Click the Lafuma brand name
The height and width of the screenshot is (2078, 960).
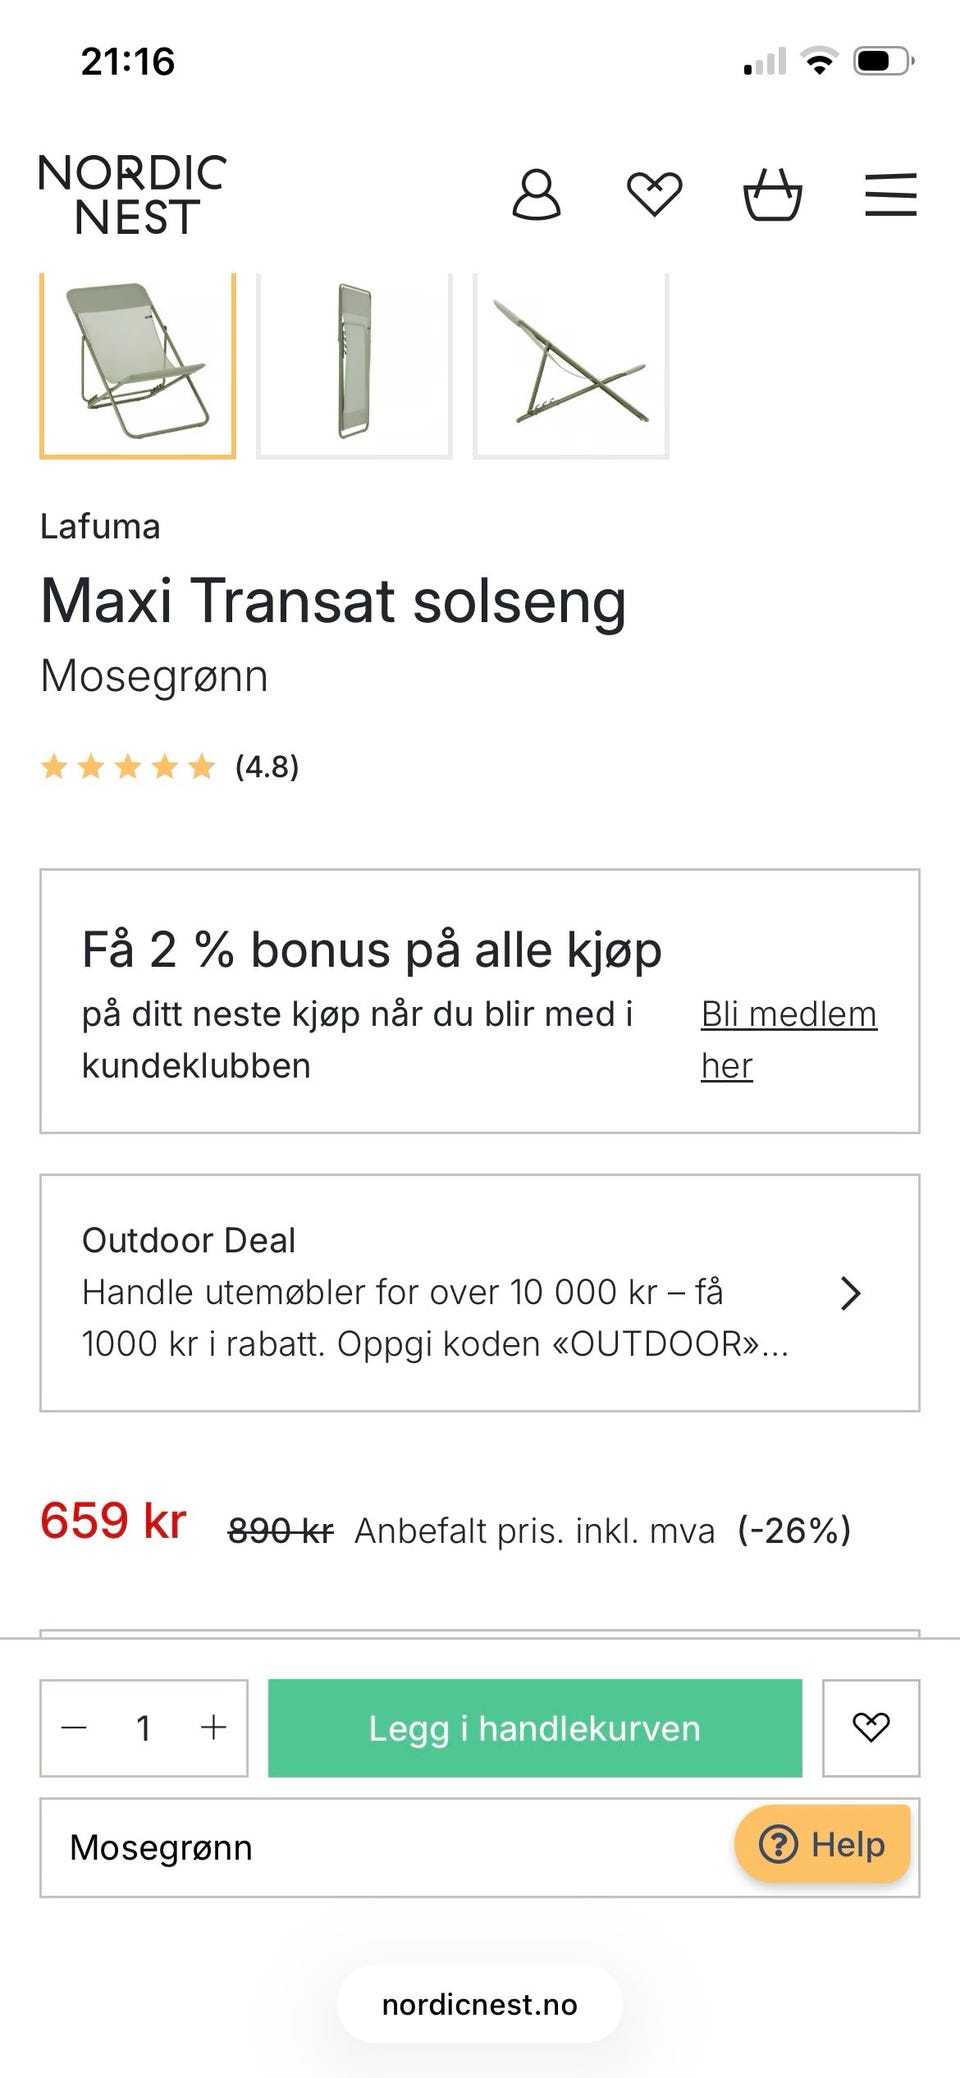[100, 527]
